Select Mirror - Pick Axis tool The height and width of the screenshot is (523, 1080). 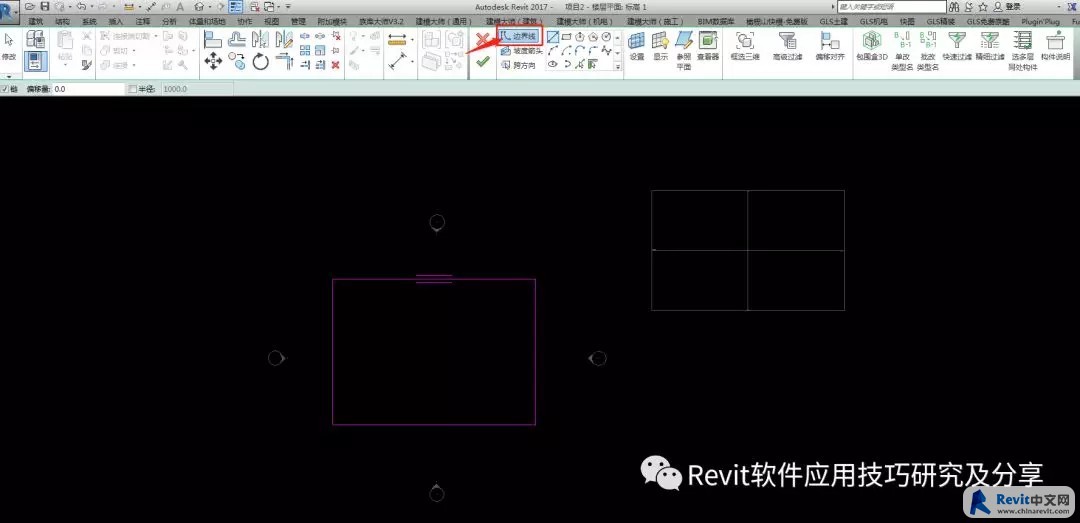tap(260, 40)
